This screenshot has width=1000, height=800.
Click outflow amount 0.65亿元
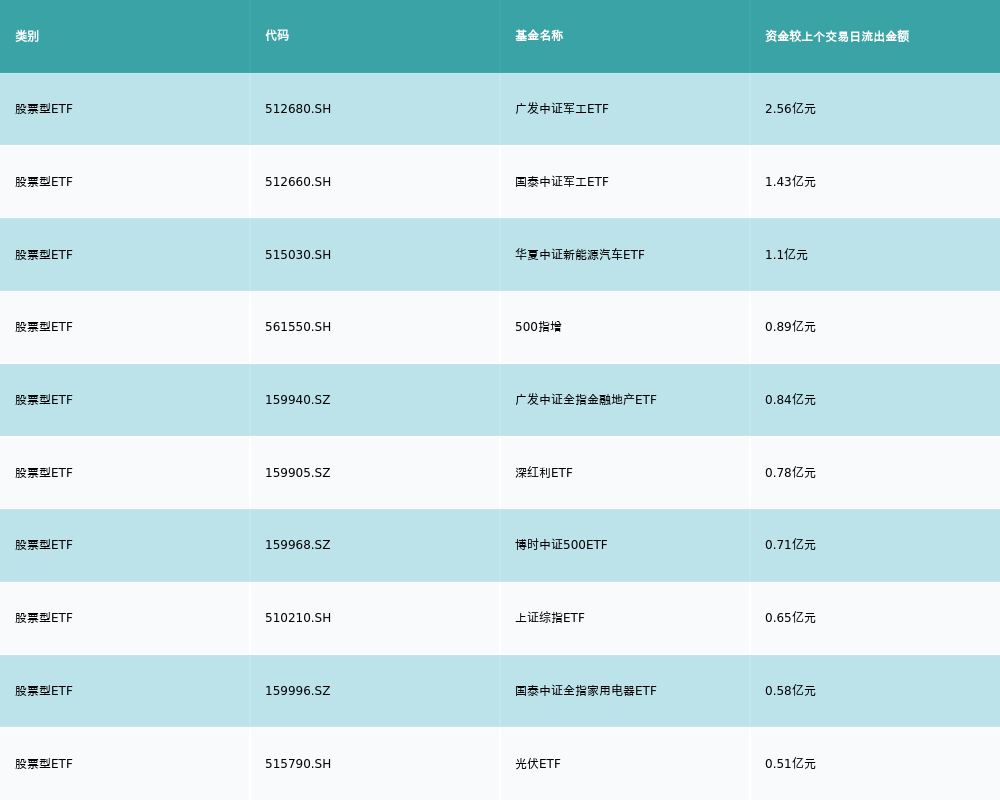tap(790, 618)
